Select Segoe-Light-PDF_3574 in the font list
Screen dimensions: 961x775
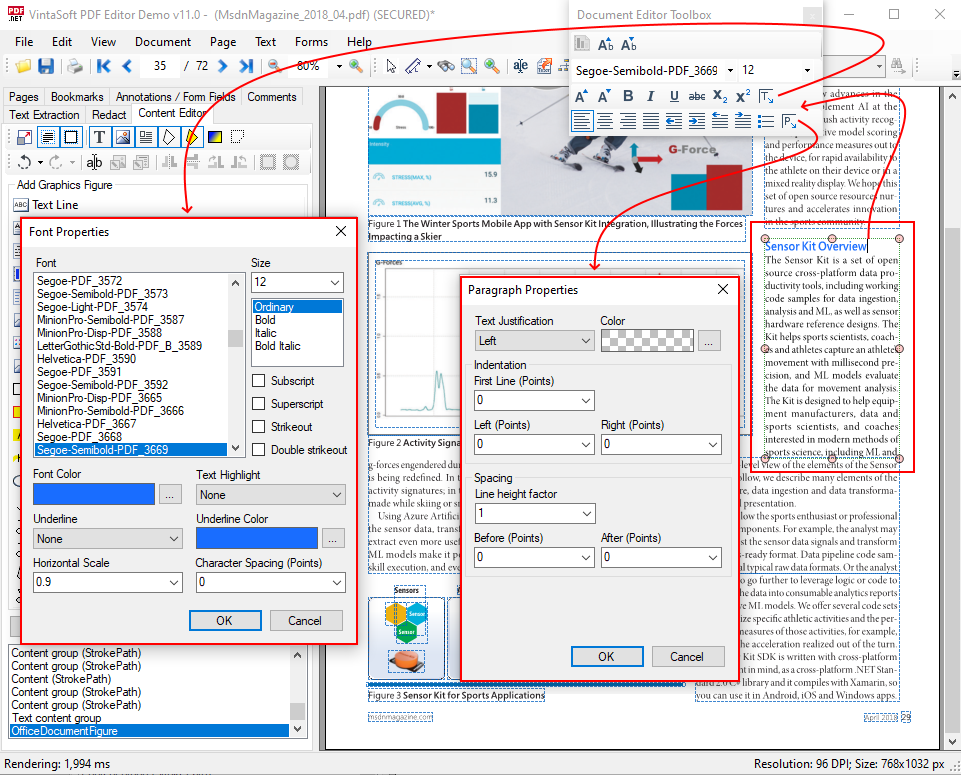coord(93,307)
